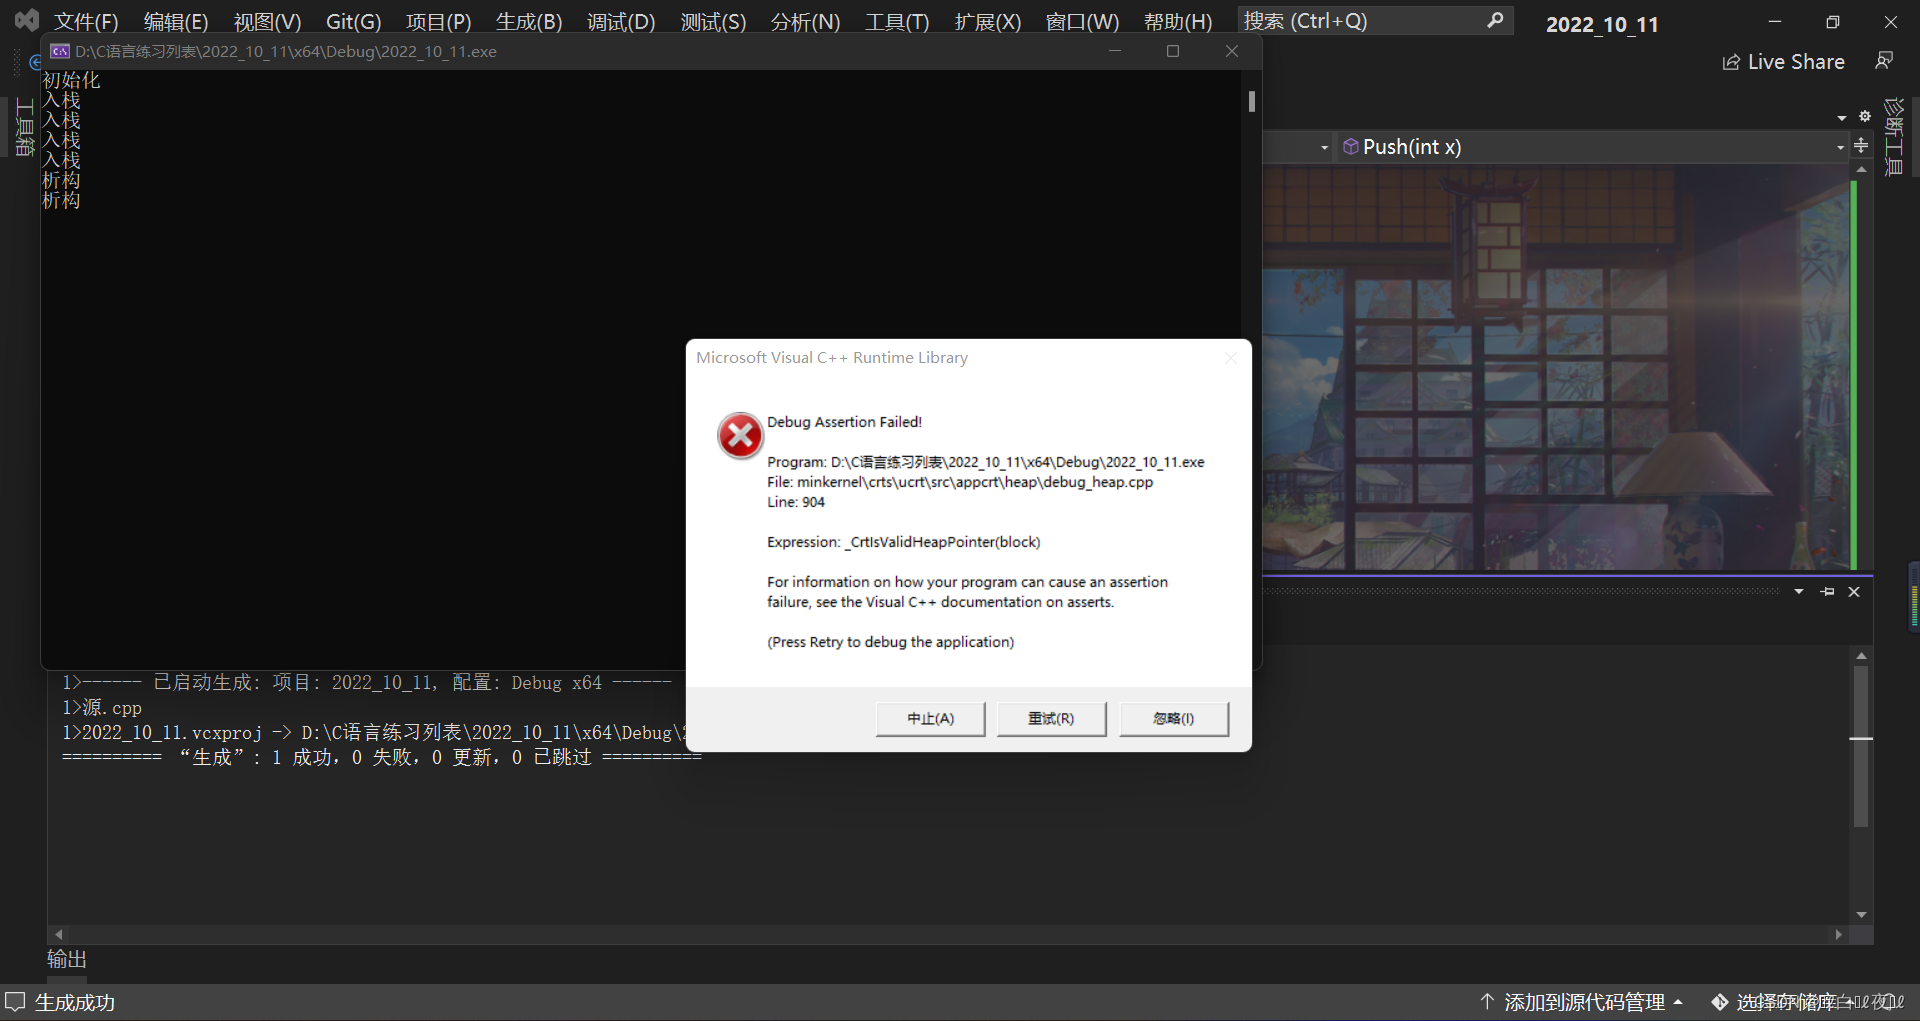Open the settings gear above the editor
This screenshot has width=1920, height=1021.
tap(1865, 116)
